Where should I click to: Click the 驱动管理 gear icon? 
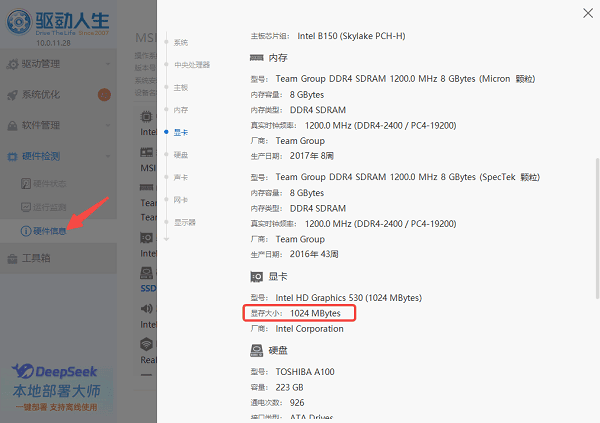click(x=13, y=64)
